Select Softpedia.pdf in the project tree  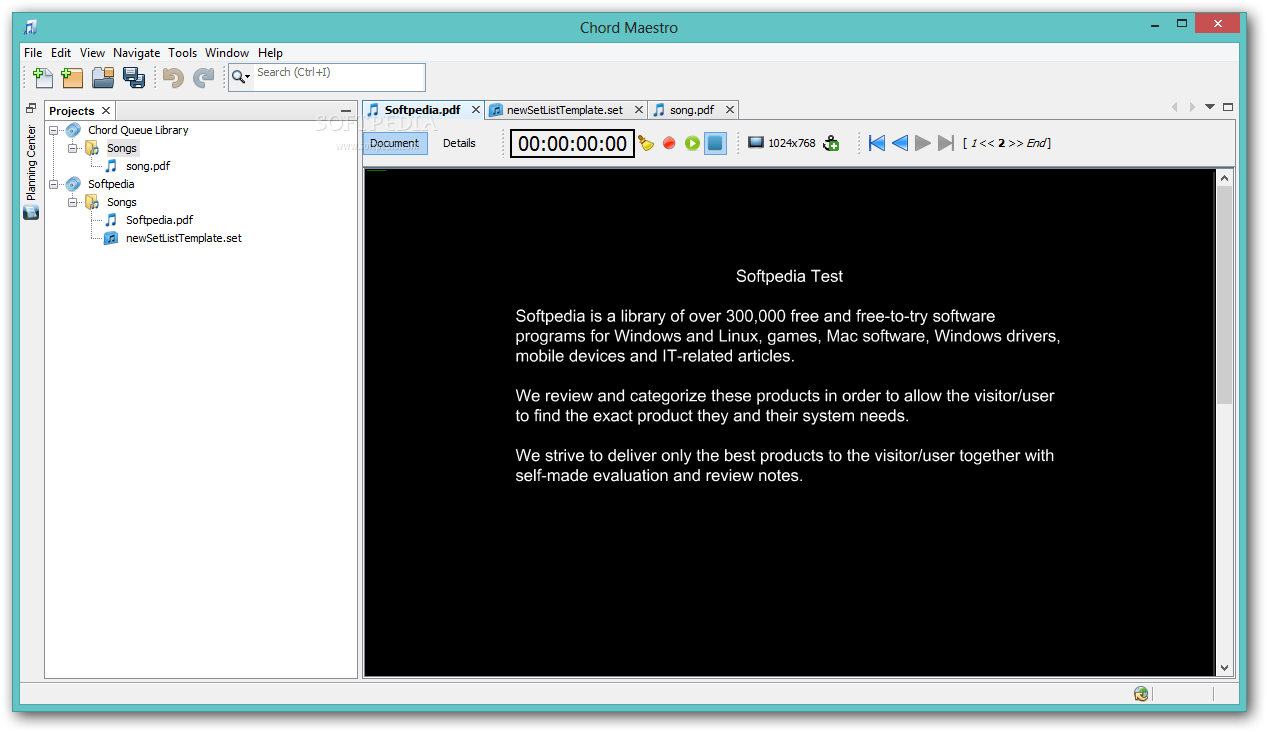(159, 220)
